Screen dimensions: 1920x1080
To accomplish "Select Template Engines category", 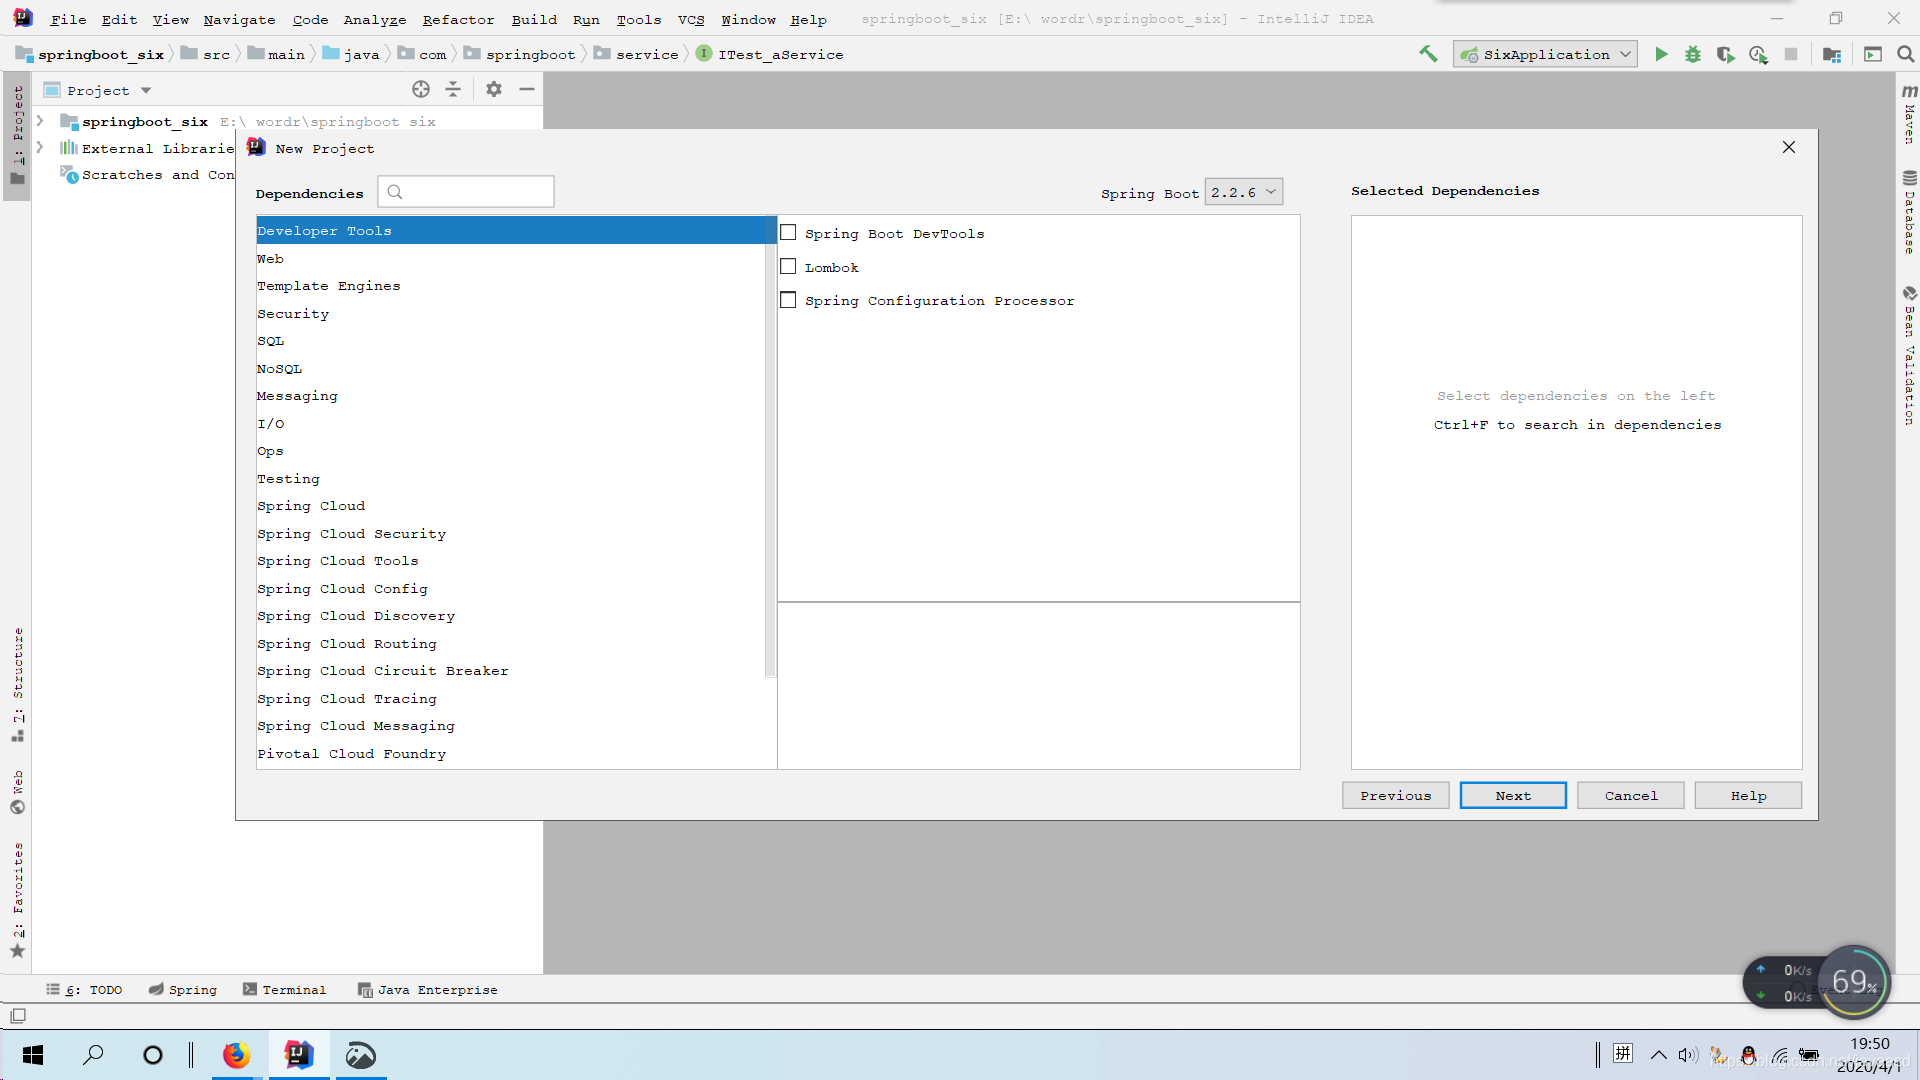I will 510,286.
